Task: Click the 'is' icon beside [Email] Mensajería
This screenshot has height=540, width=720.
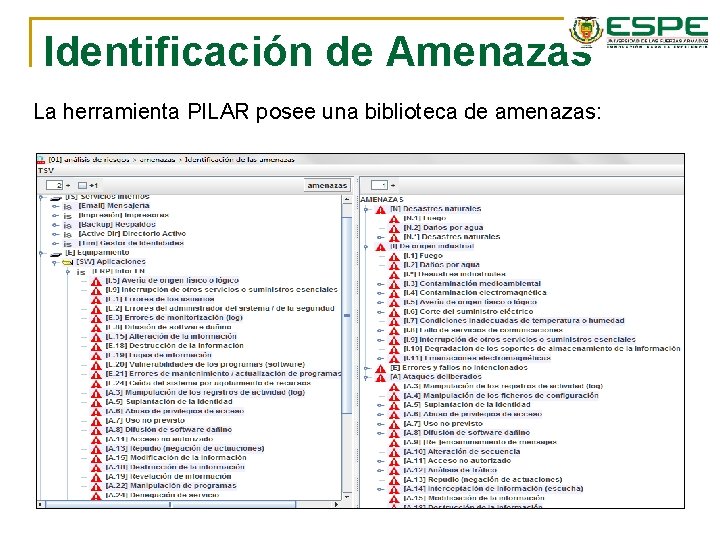Action: [x=68, y=207]
